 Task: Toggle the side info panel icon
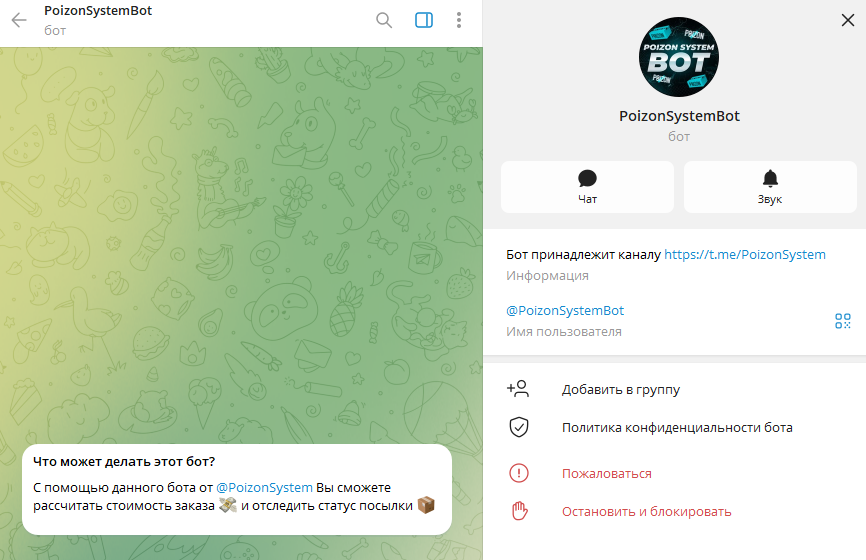(x=424, y=20)
